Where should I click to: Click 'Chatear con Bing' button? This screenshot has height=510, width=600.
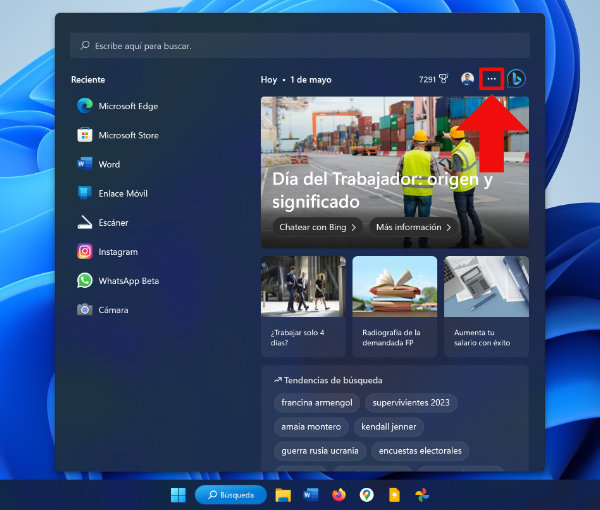pos(318,227)
